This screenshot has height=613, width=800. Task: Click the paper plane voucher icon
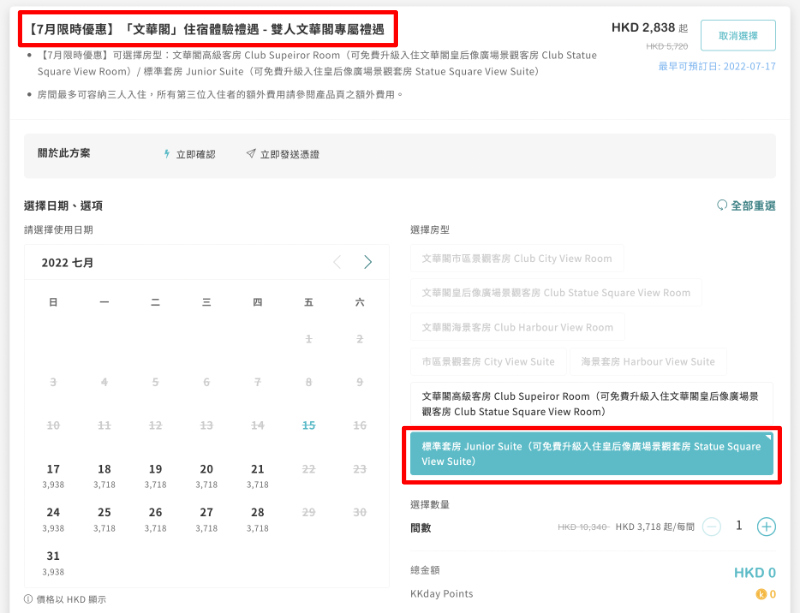click(x=251, y=153)
